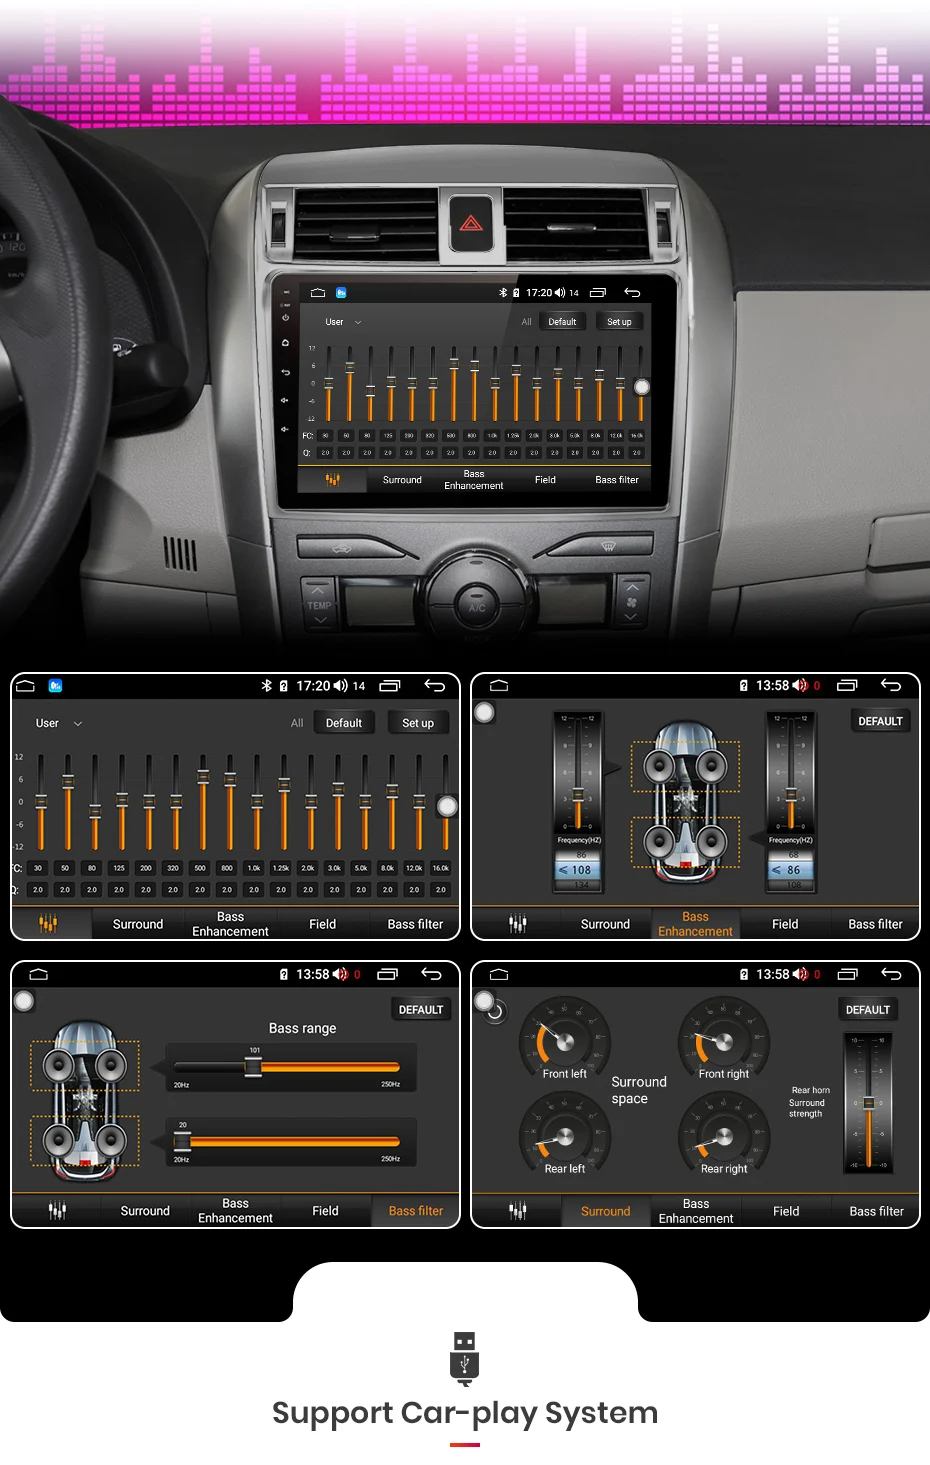Switch to Bass filter tab in the equalizer panel
Image resolution: width=930 pixels, height=1465 pixels.
tap(415, 924)
